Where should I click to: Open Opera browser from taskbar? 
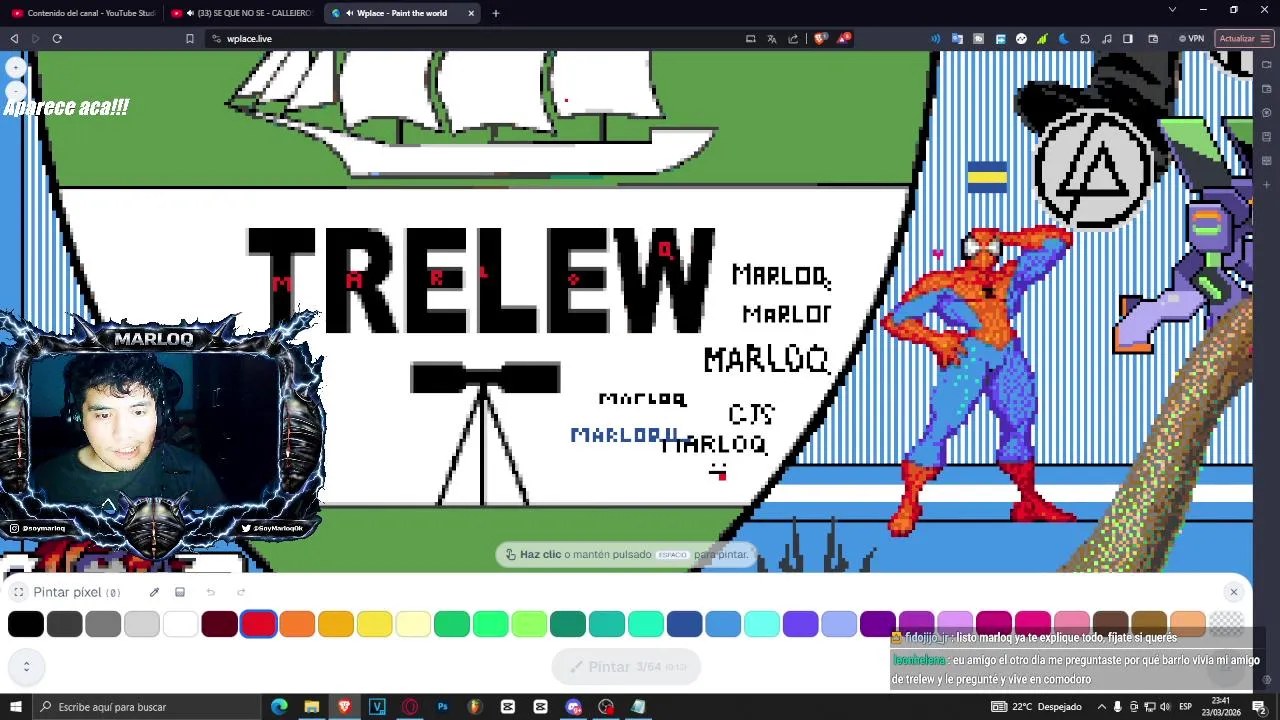coord(410,707)
